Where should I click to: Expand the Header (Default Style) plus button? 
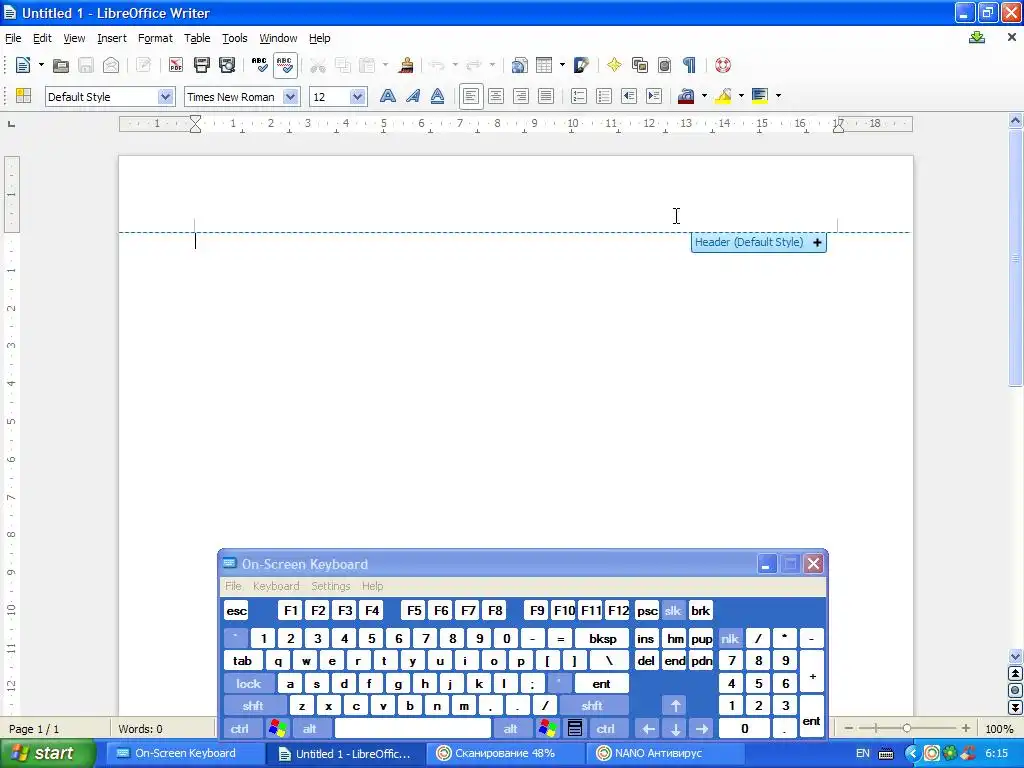(x=817, y=242)
